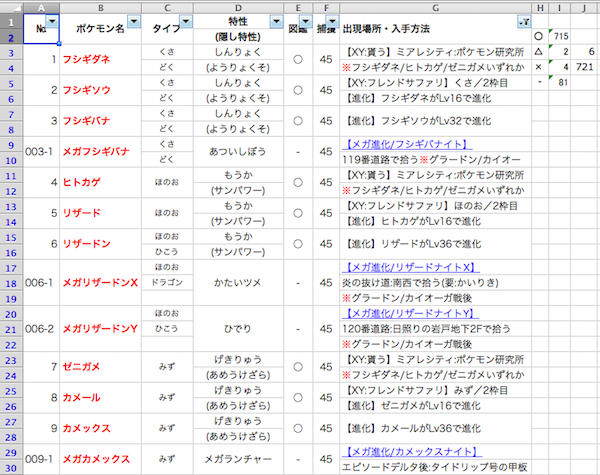Click エピソードデルタ後:タイドリップ号の甲板 cell
The image size is (600, 475).
[x=435, y=467]
